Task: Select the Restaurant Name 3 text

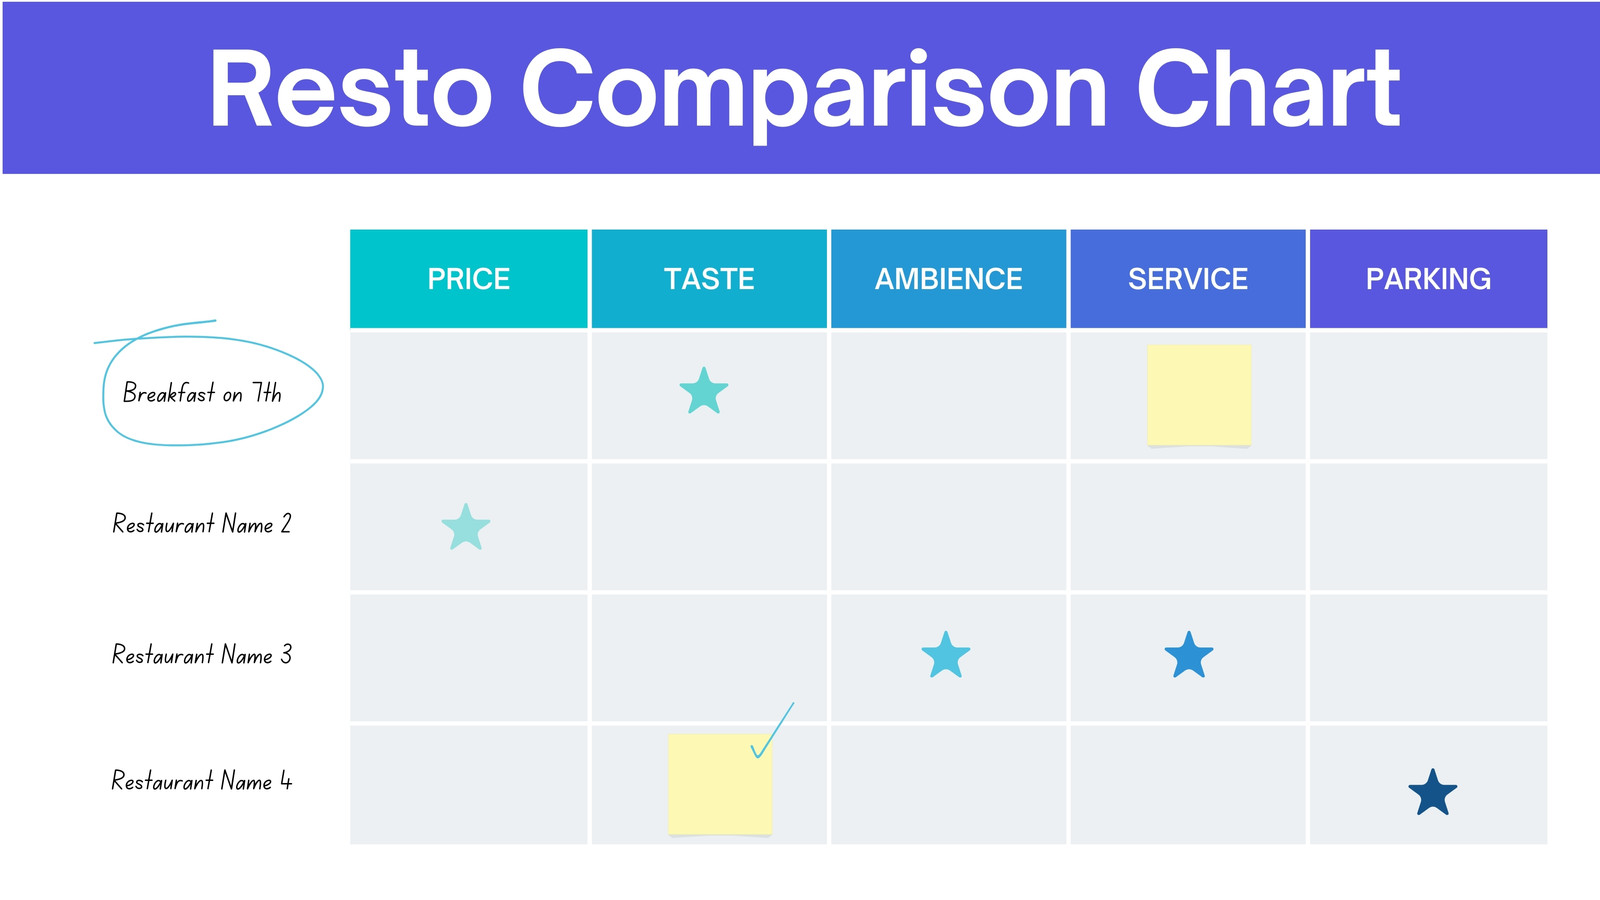Action: pos(202,655)
